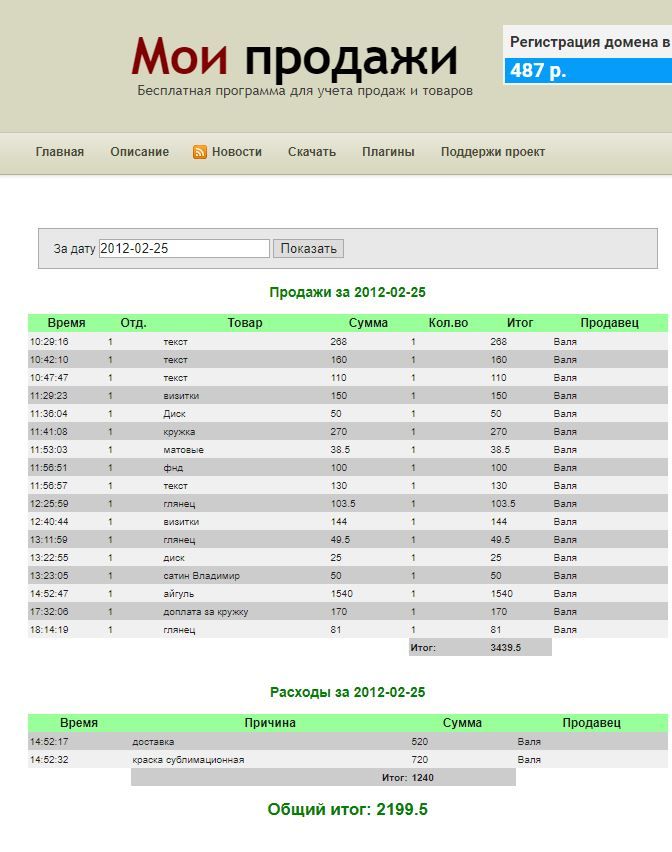Select the 11:29:23 time cell
Image resolution: width=672 pixels, height=852 pixels.
click(49, 396)
